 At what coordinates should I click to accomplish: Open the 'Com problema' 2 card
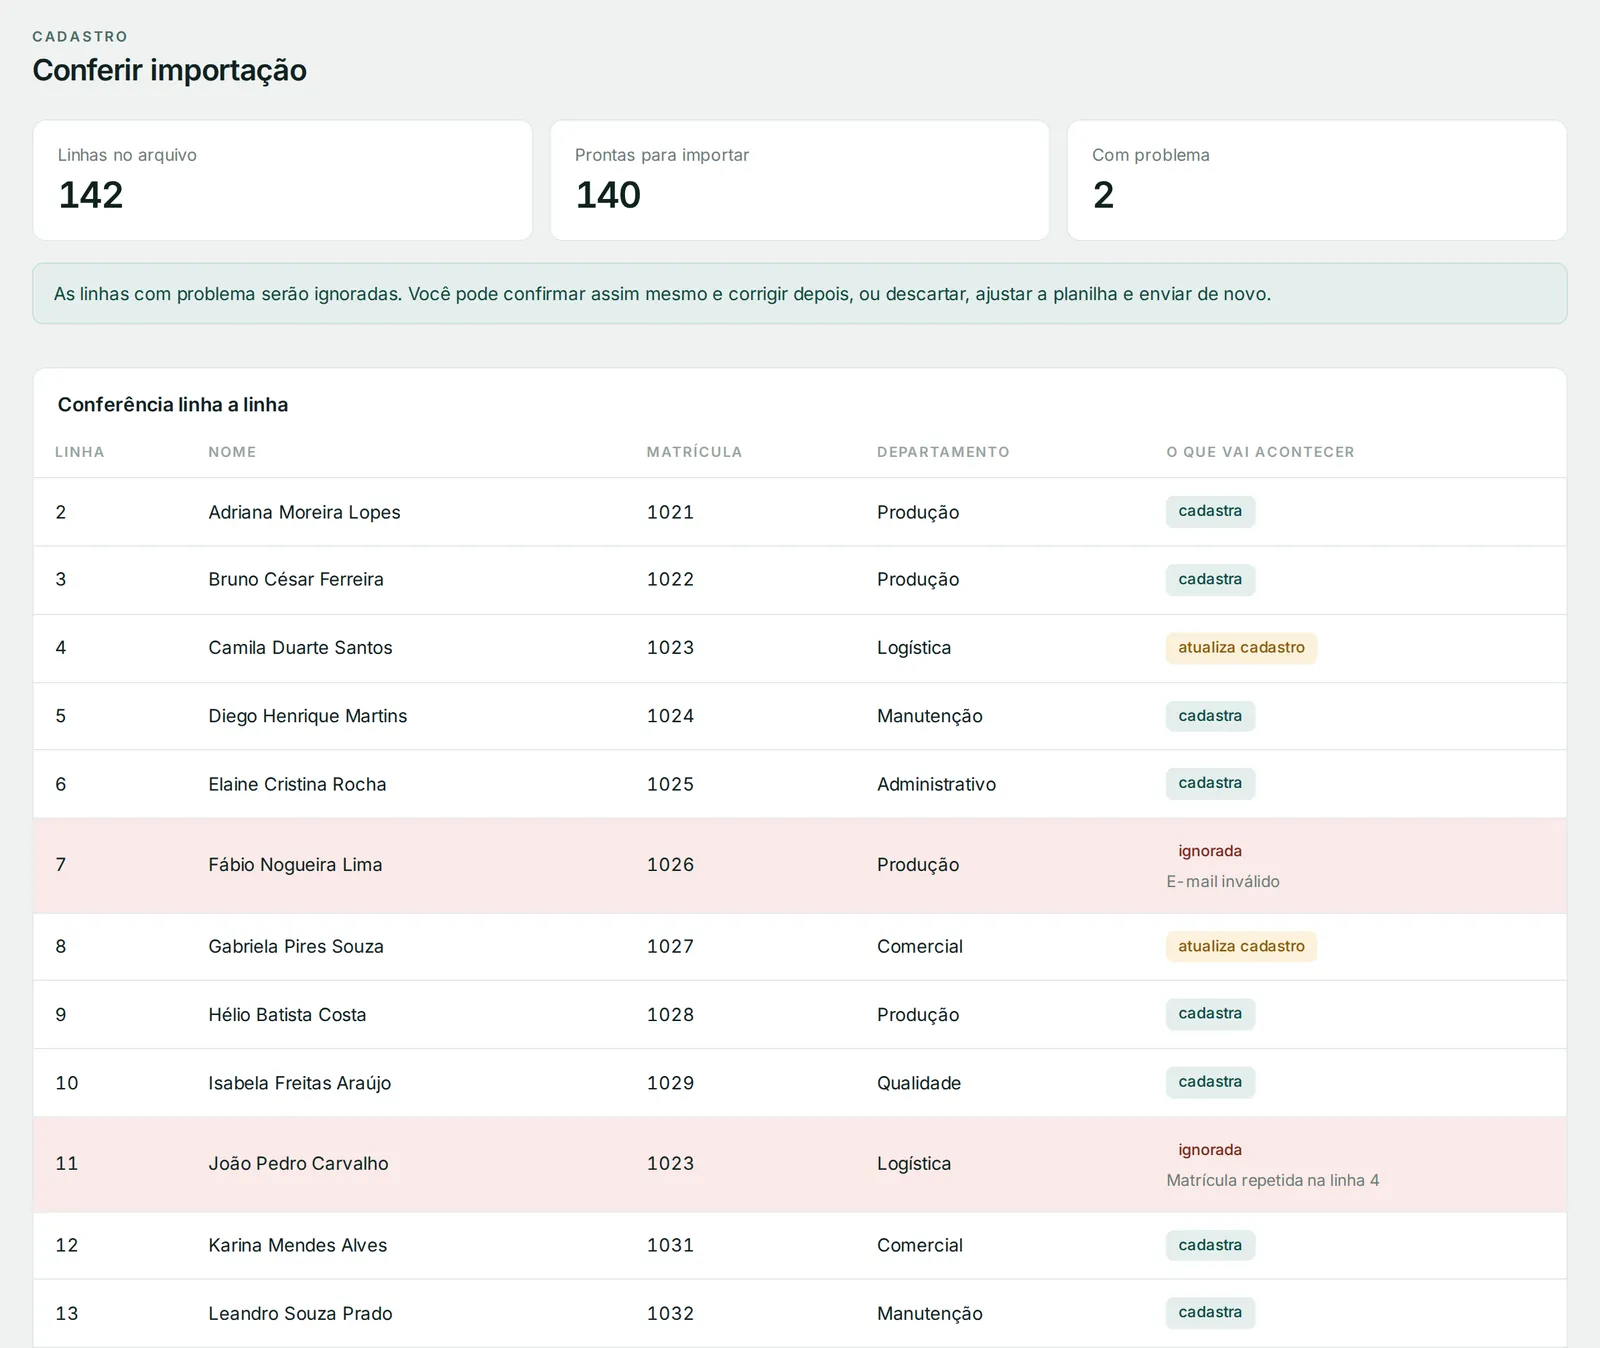point(1317,180)
